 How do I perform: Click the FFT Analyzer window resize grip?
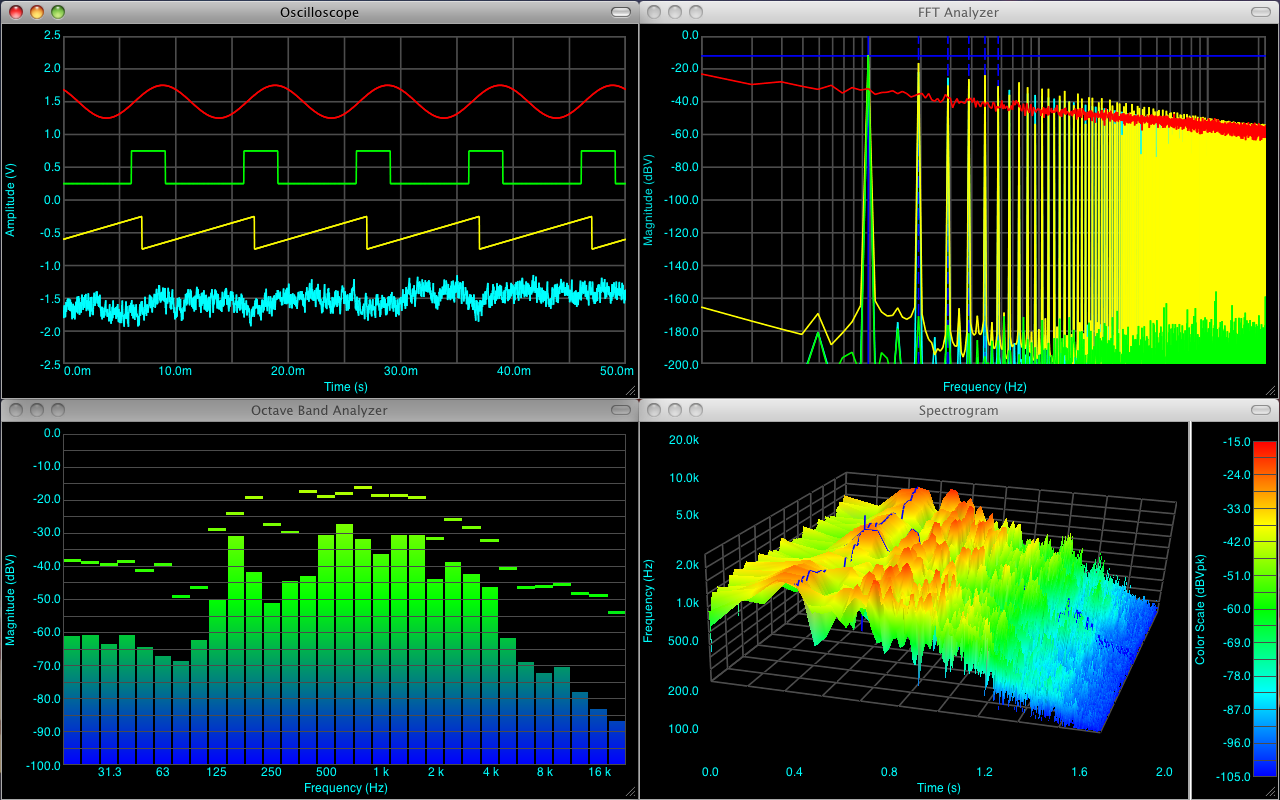click(x=1271, y=391)
